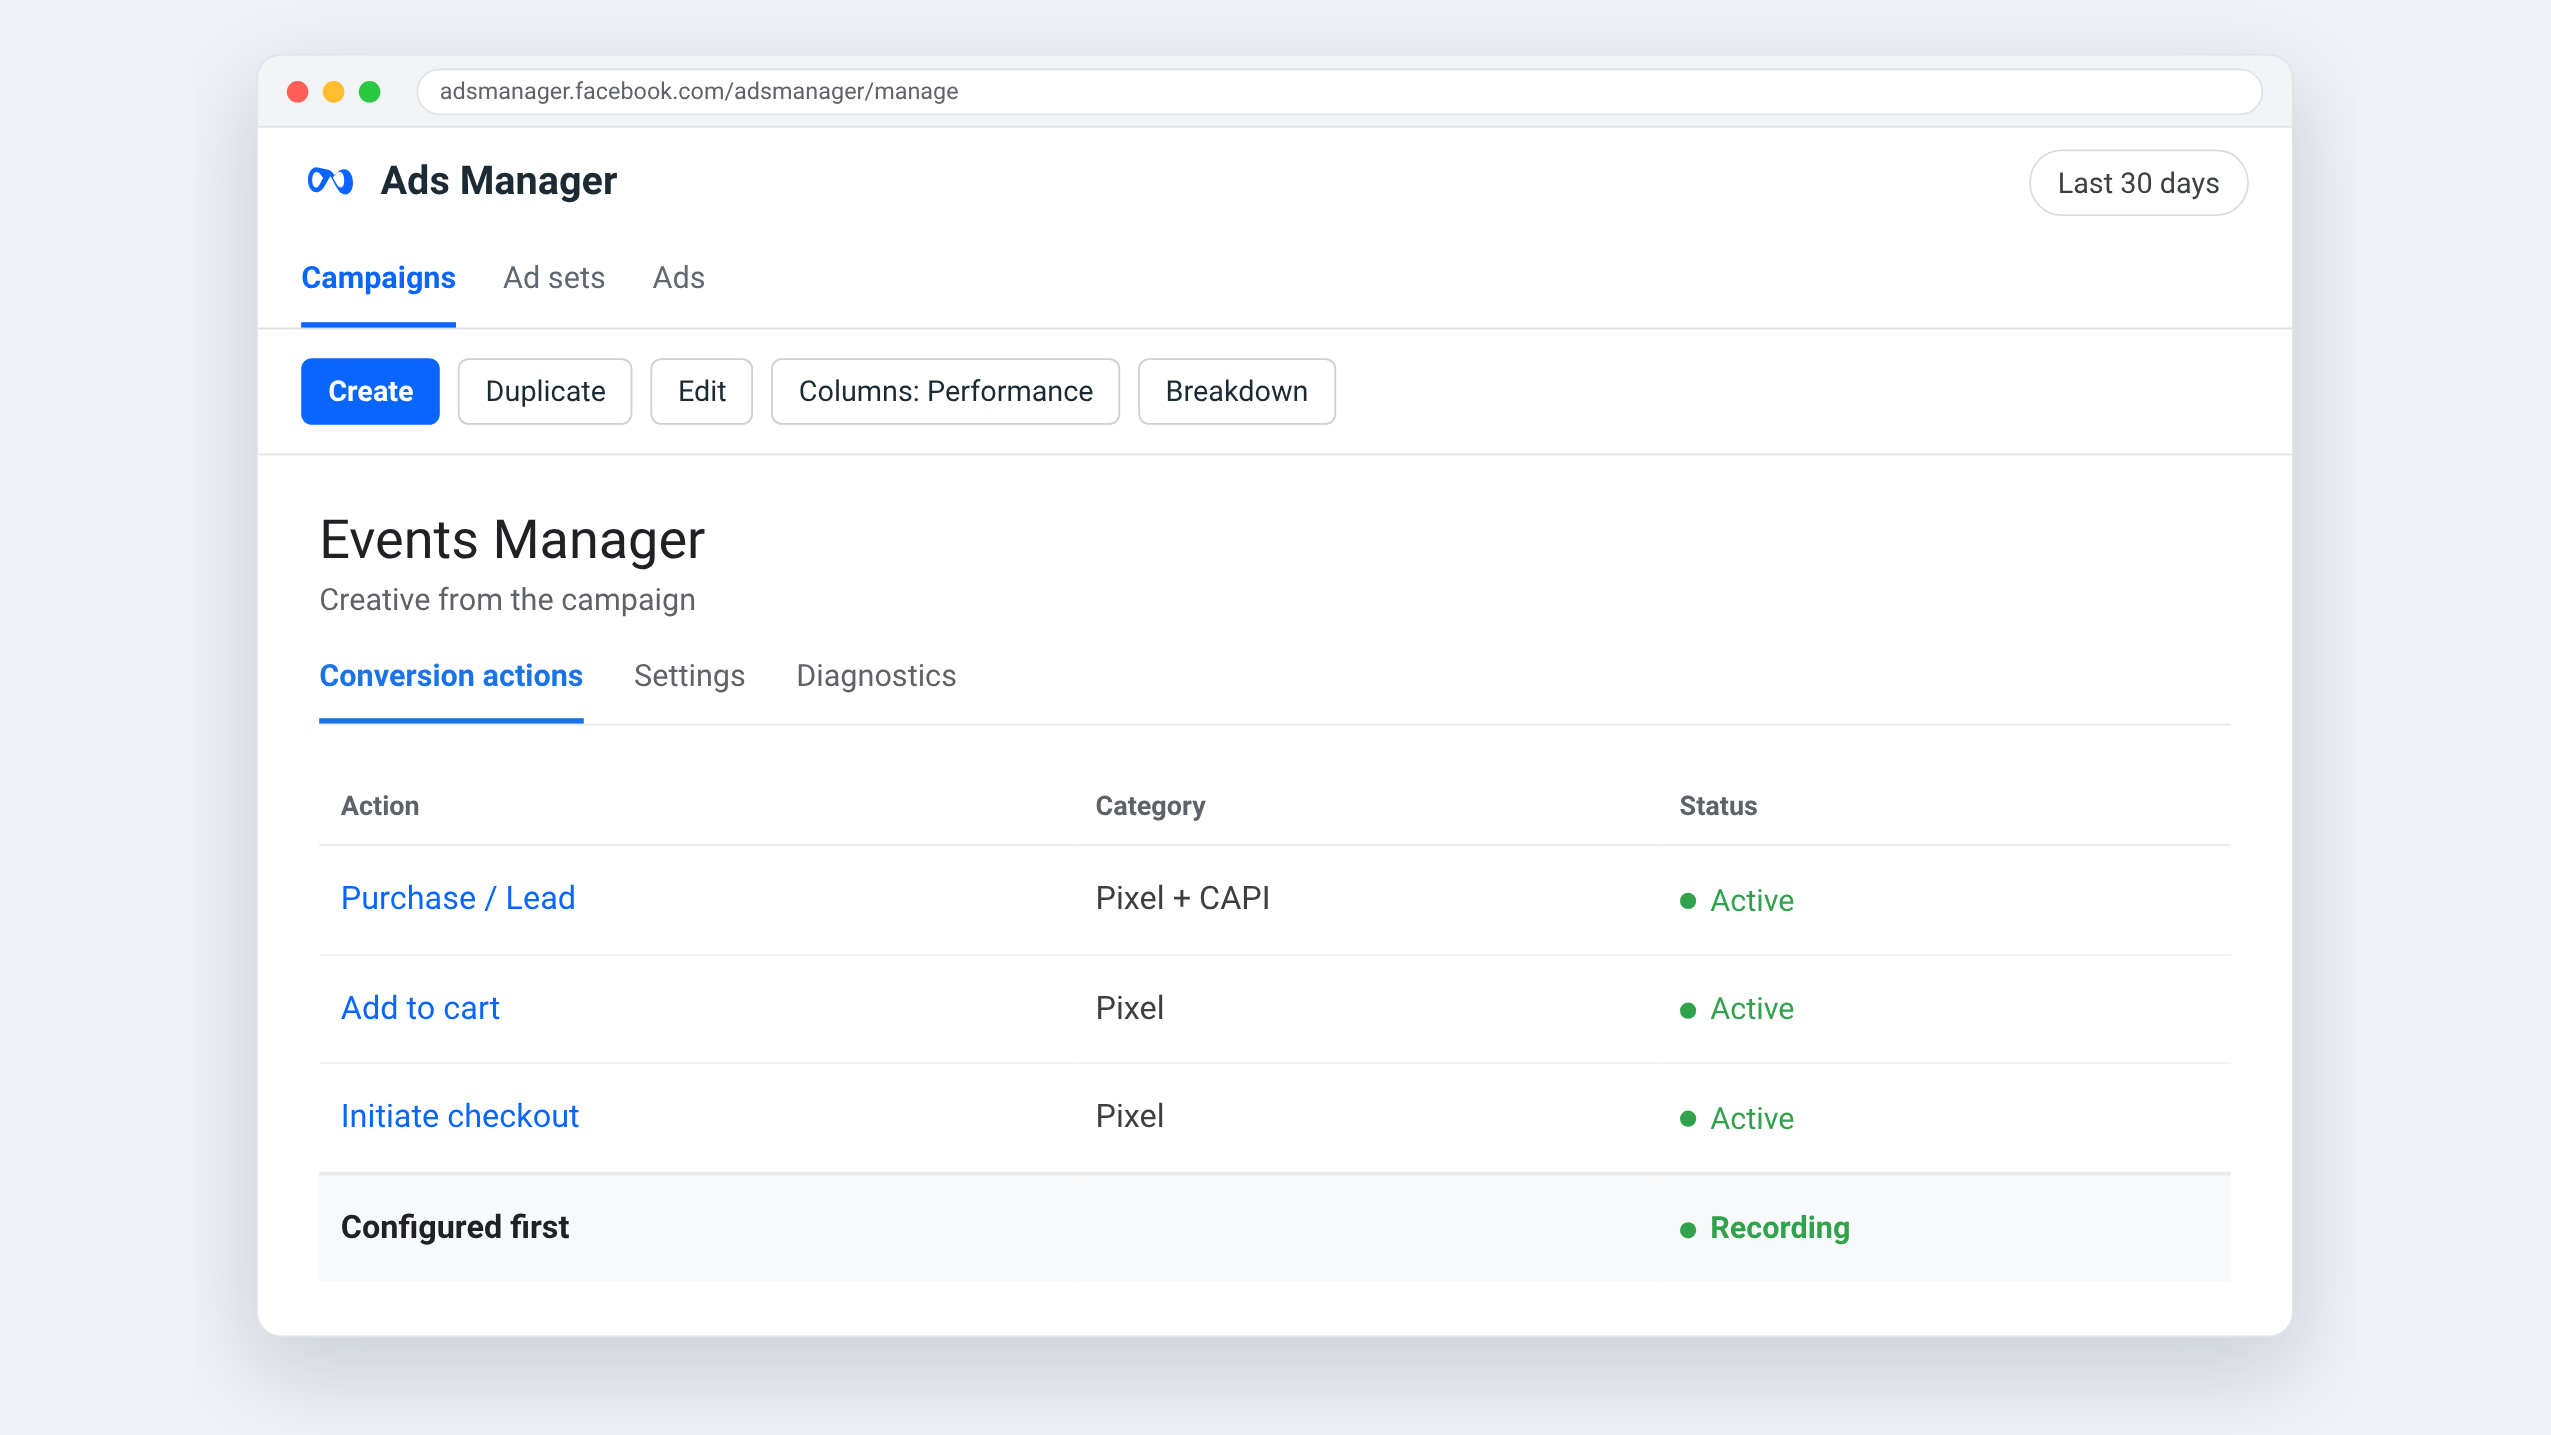The width and height of the screenshot is (2551, 1435).
Task: Select Pixel + CAPI category cell
Action: 1182,898
